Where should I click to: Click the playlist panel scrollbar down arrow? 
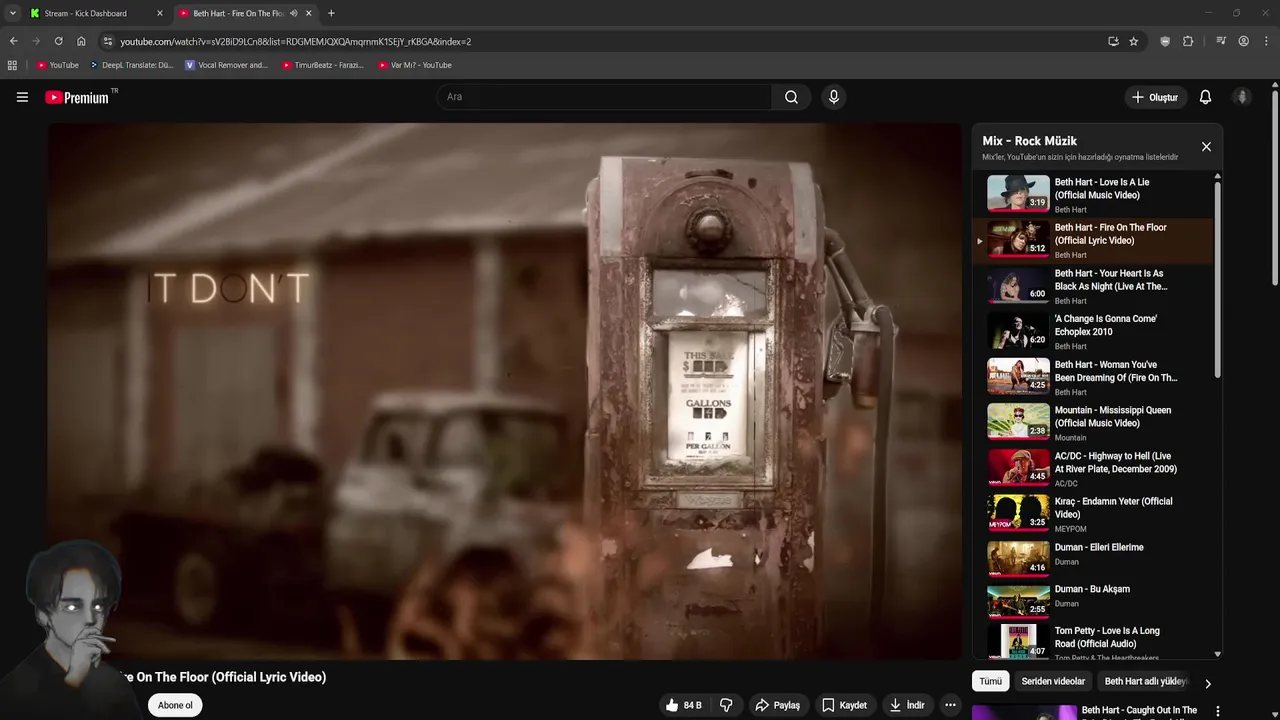pos(1217,654)
